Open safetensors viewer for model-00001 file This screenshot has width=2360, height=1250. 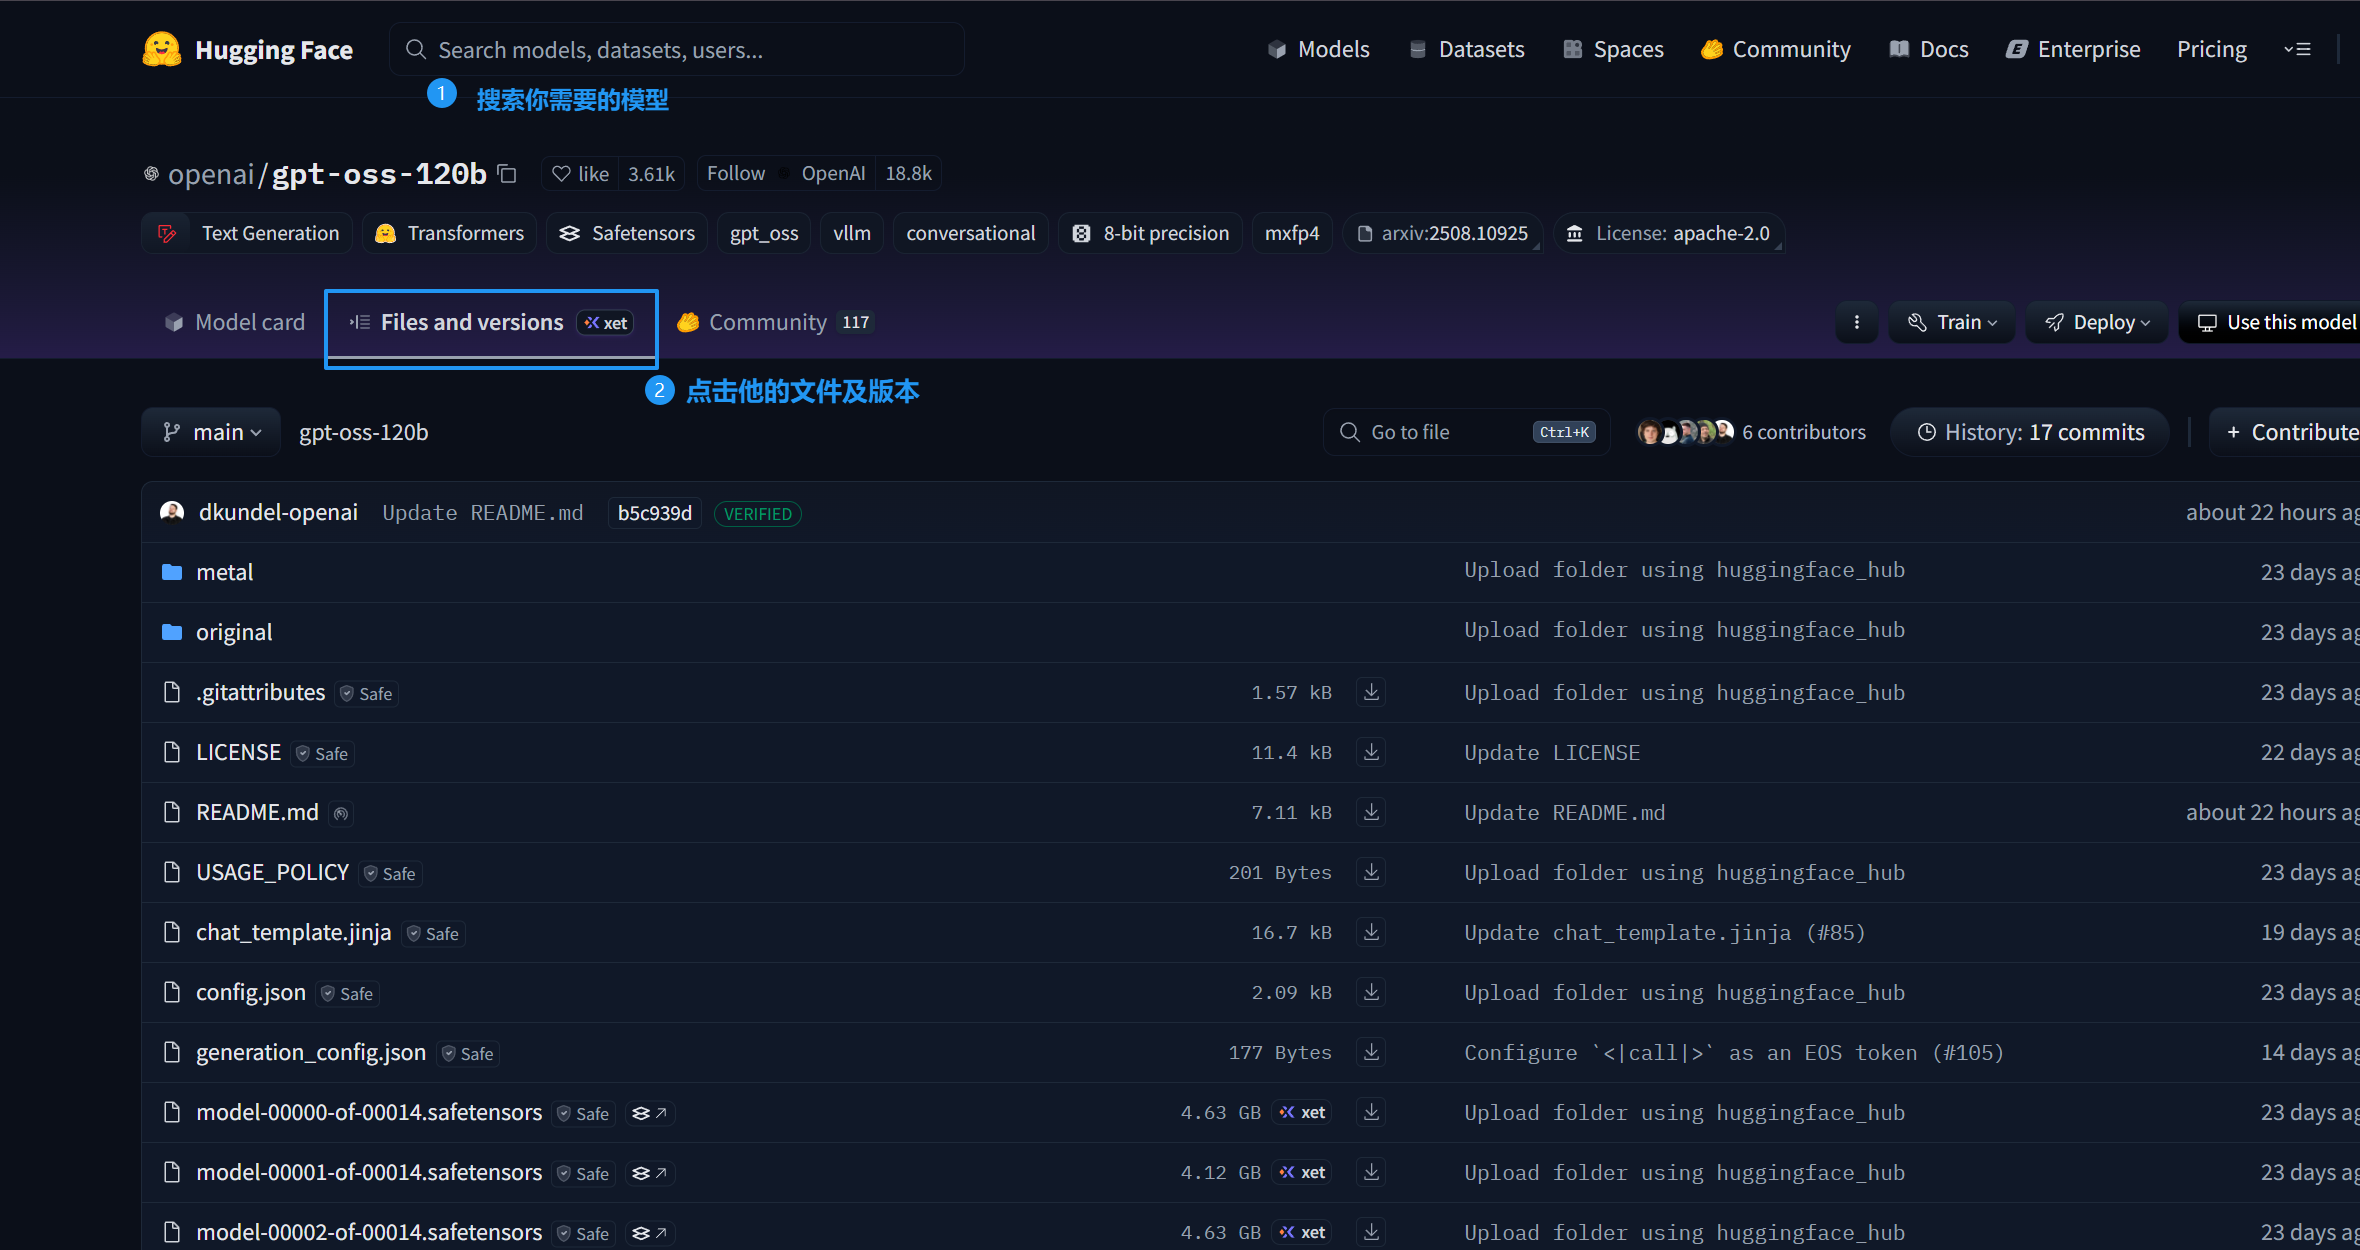[650, 1173]
